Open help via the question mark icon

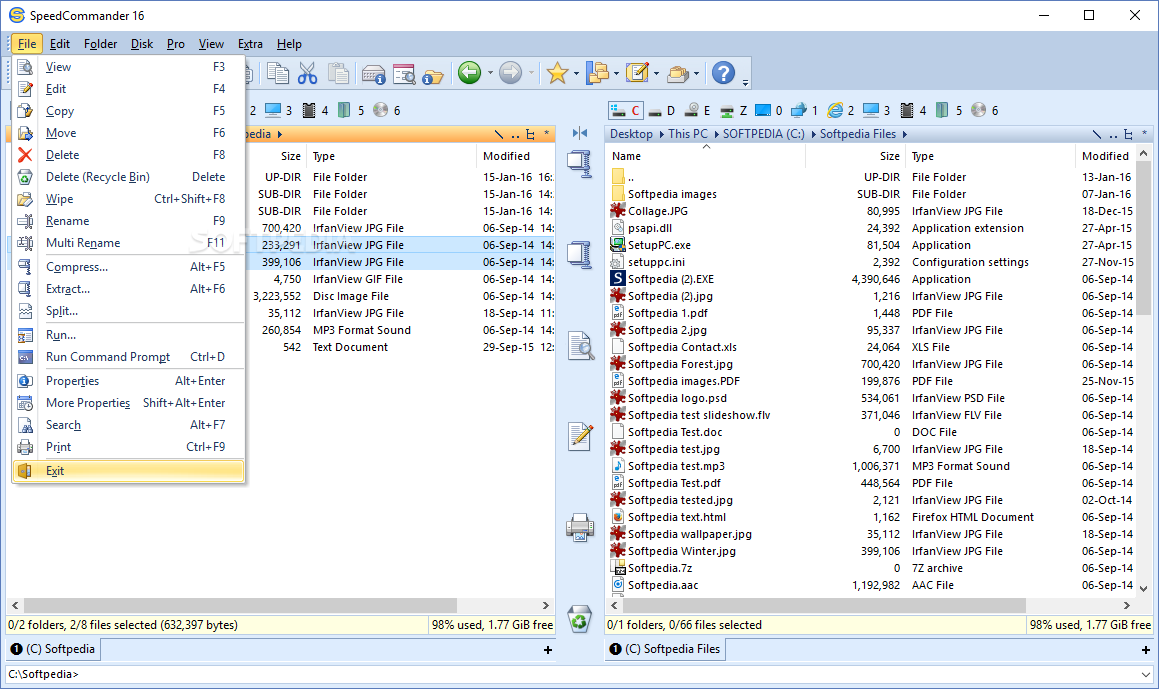[724, 72]
